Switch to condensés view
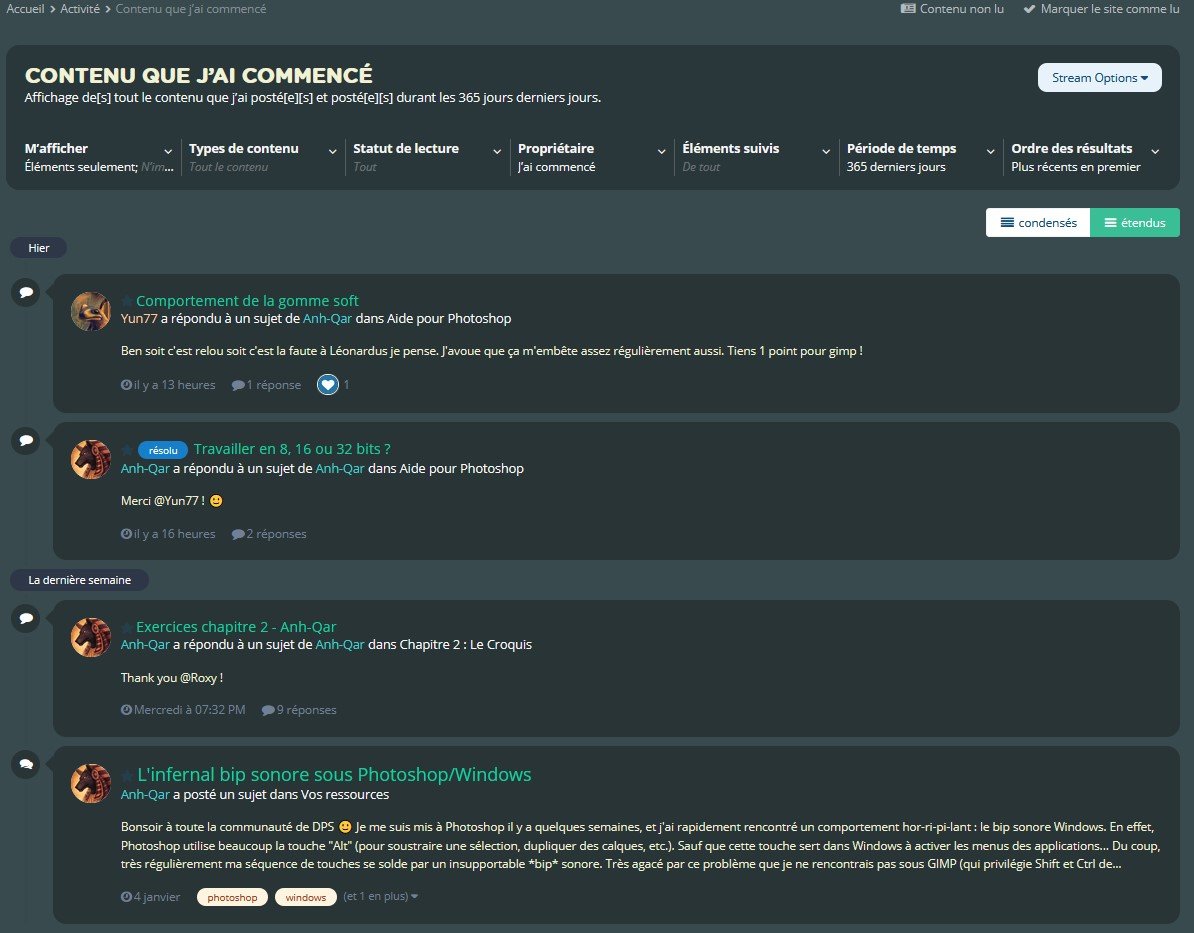Viewport: 1194px width, 933px height. pyautogui.click(x=1038, y=223)
